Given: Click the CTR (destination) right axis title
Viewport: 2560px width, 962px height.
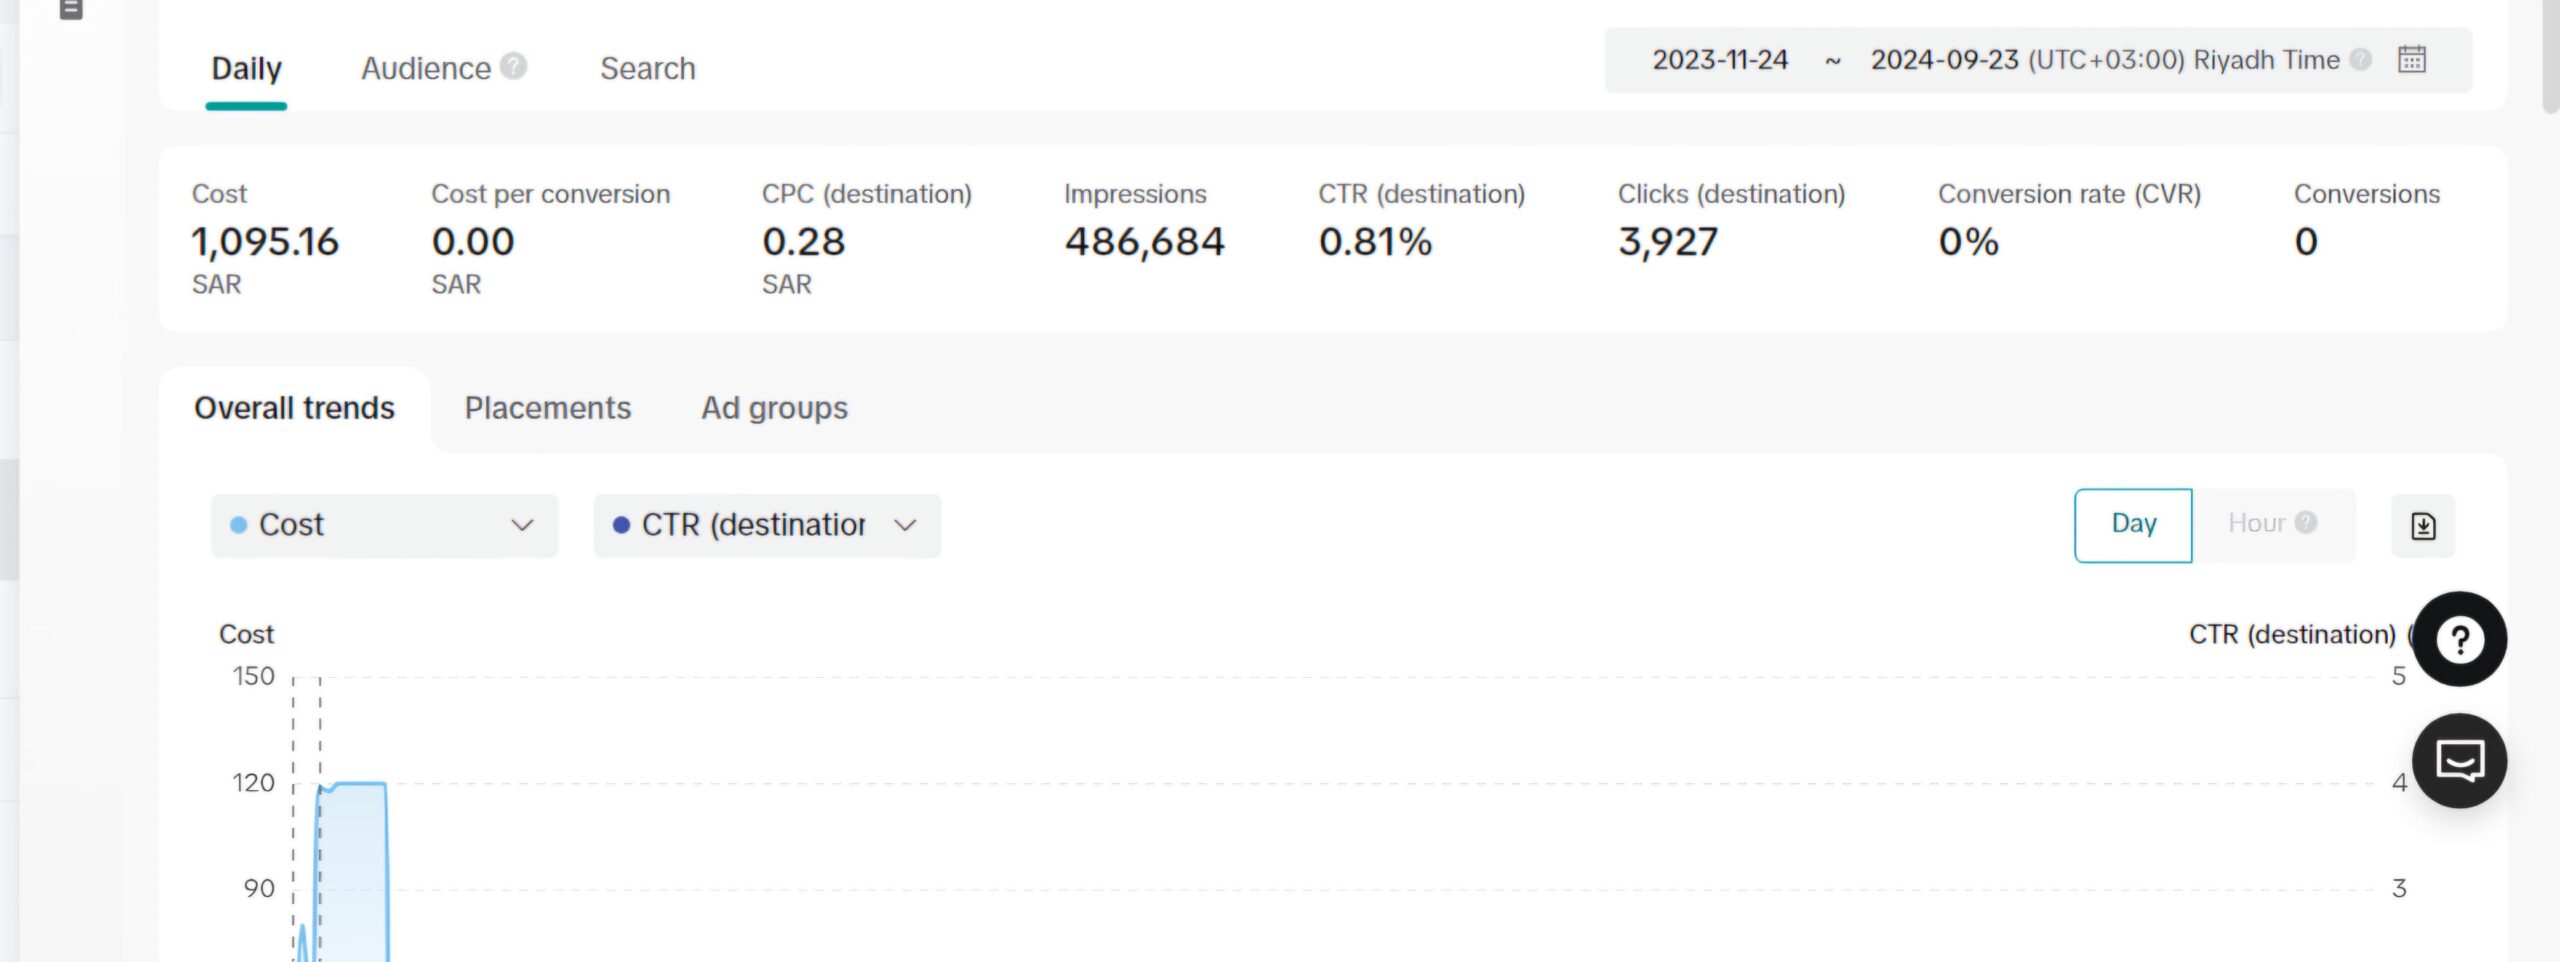Looking at the screenshot, I should [x=2292, y=634].
